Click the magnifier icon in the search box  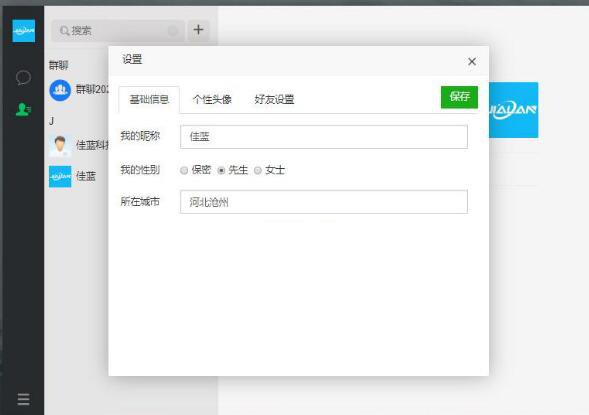click(65, 31)
